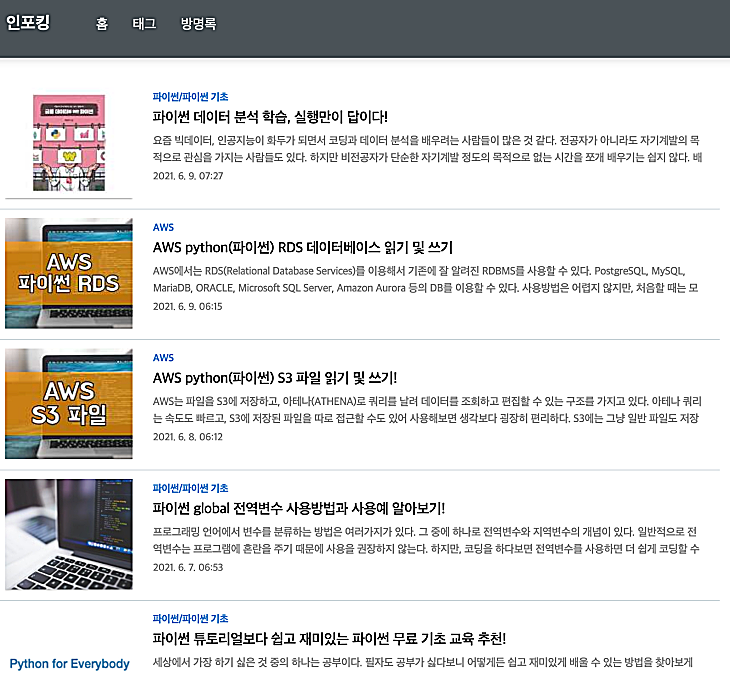Open 파이썬/파이썬 기초 category above 무료 기초 교육 post

(x=190, y=619)
